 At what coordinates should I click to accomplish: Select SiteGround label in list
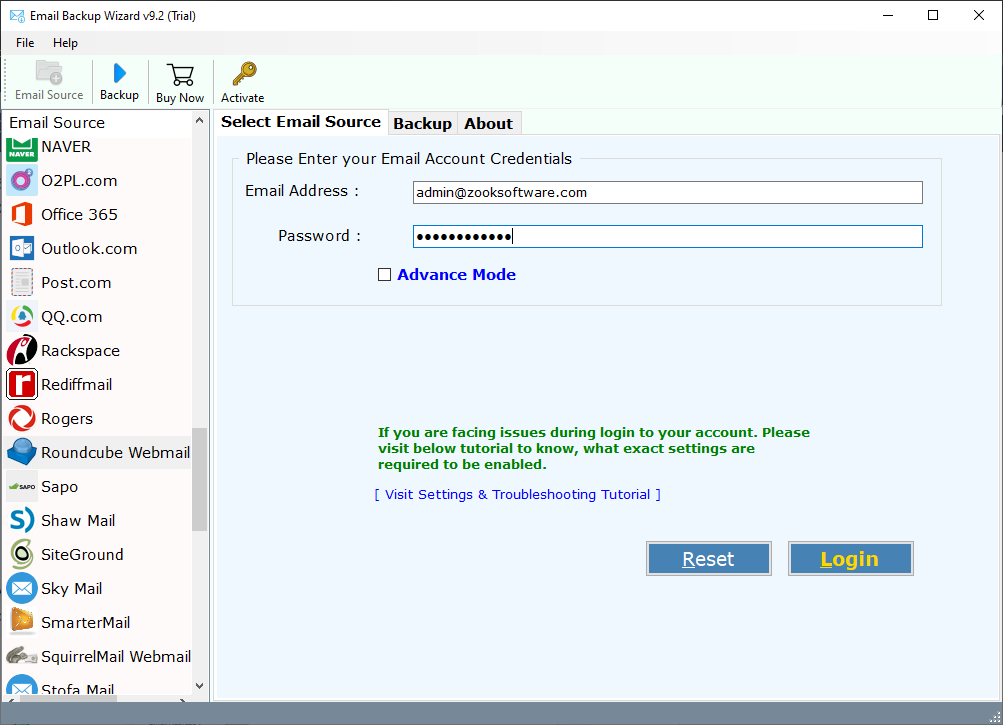click(x=82, y=554)
